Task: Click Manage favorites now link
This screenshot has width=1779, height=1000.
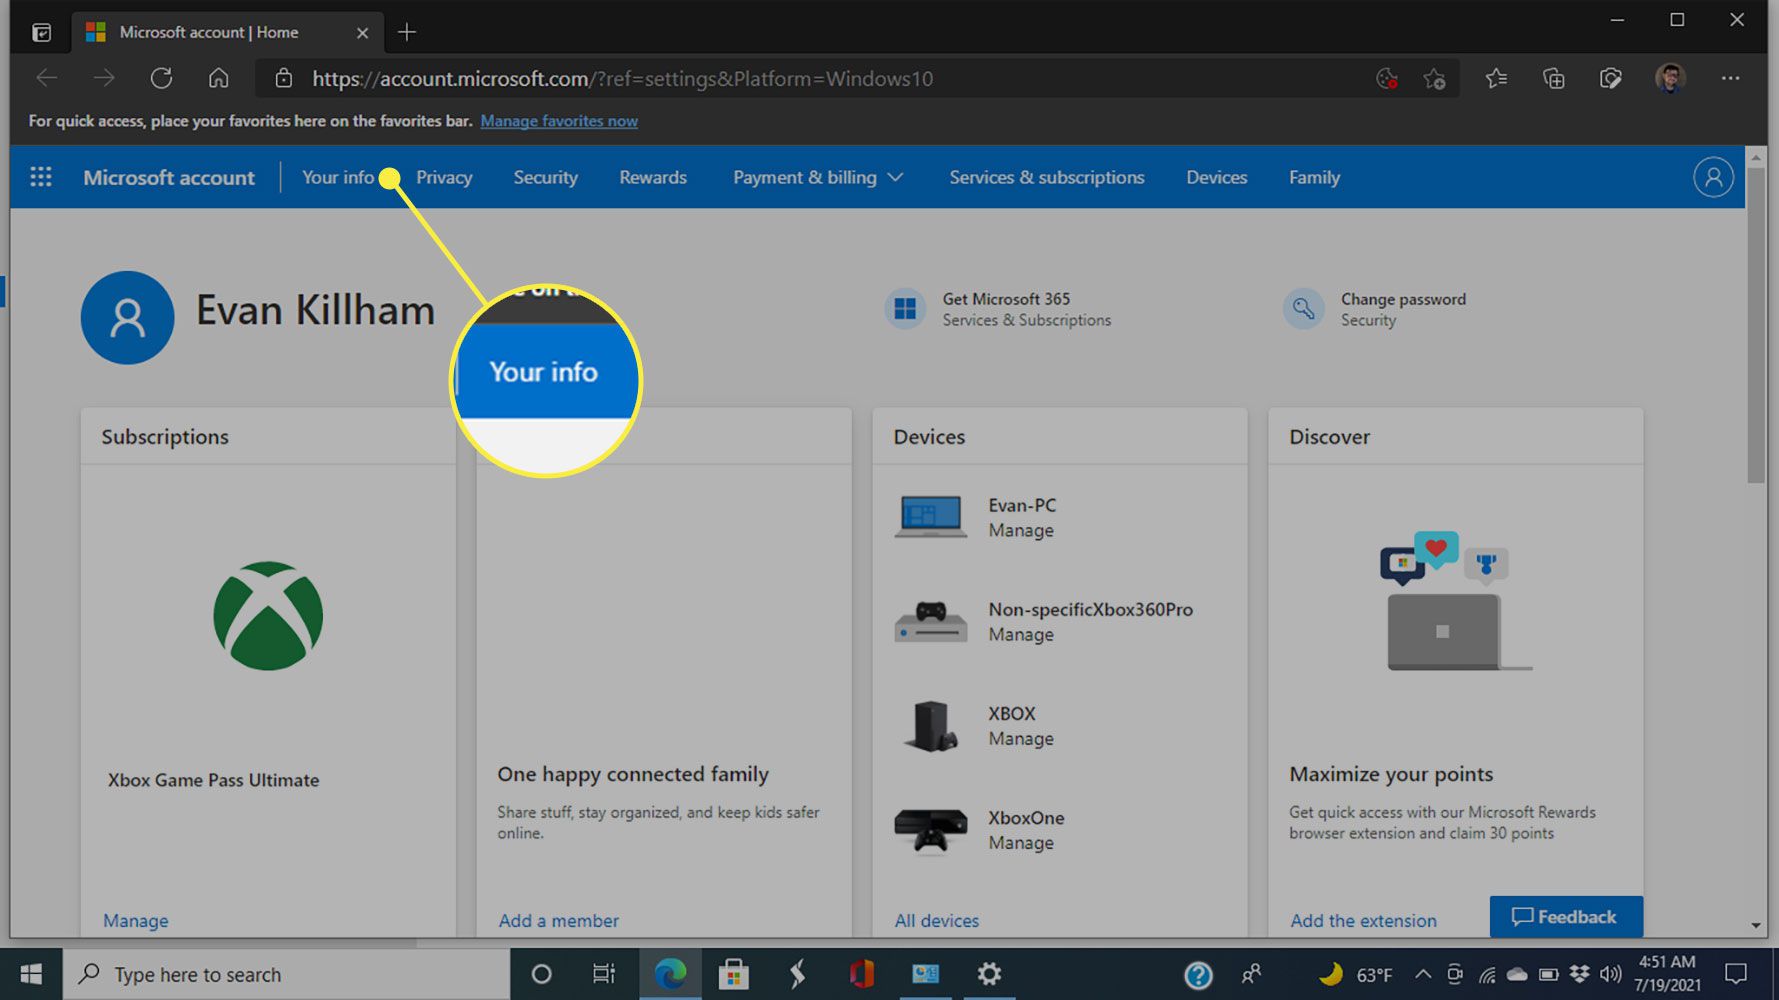Action: pyautogui.click(x=559, y=121)
